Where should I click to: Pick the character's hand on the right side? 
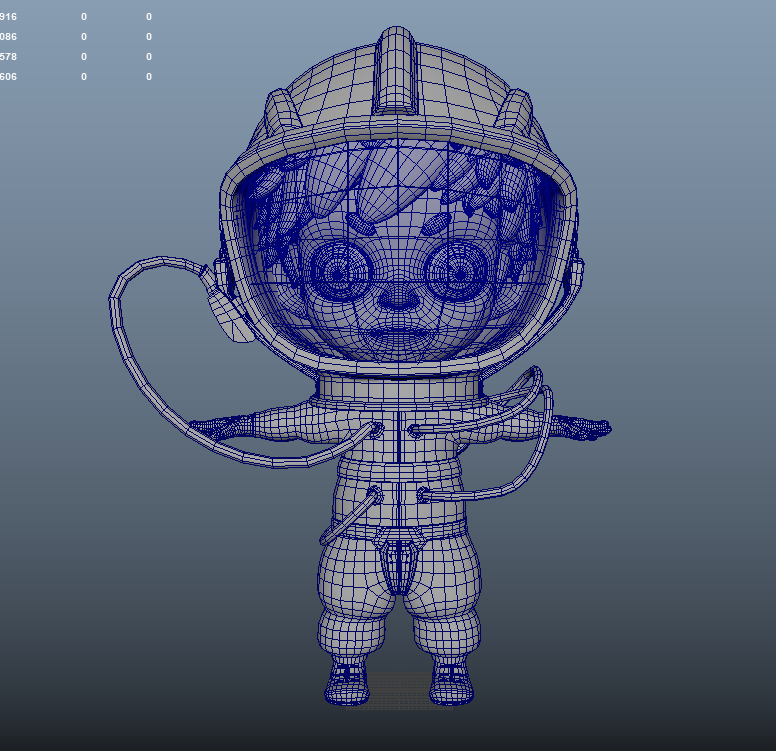[590, 429]
